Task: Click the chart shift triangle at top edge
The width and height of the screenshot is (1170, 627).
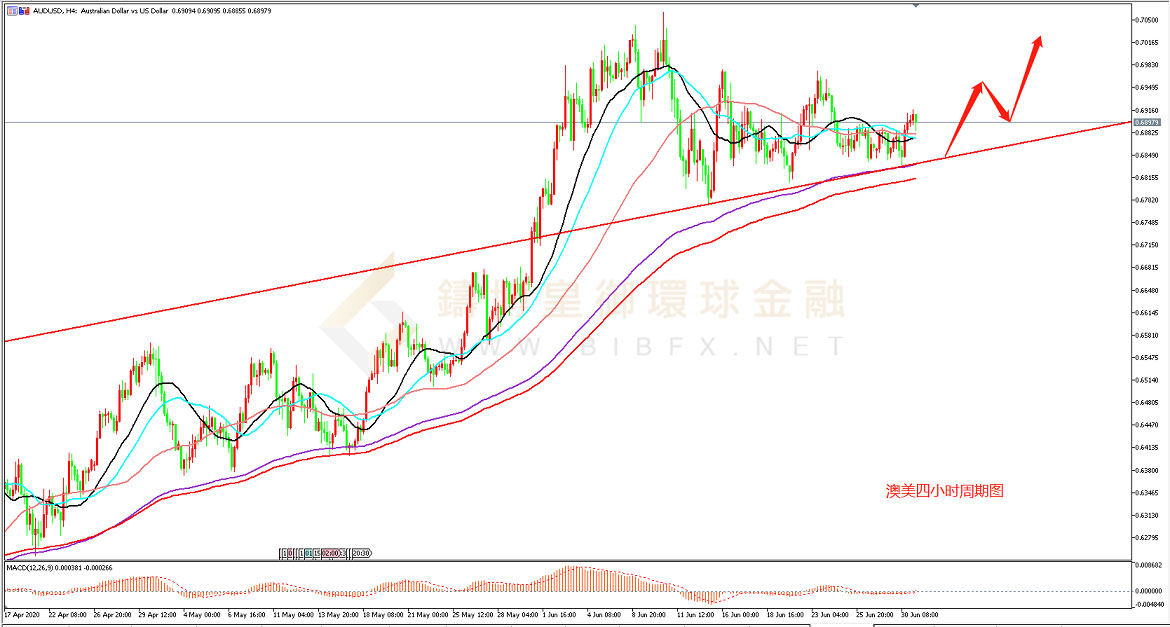Action: click(x=915, y=5)
